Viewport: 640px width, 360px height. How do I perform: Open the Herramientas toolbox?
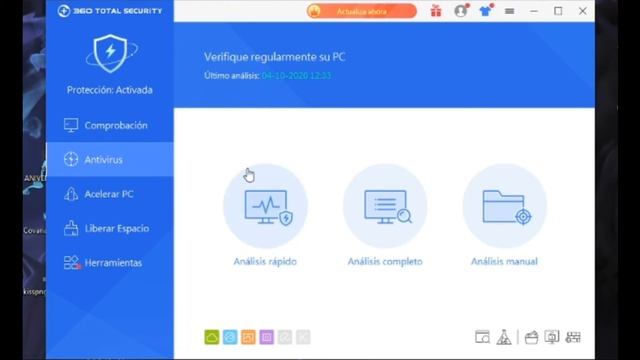(110, 262)
